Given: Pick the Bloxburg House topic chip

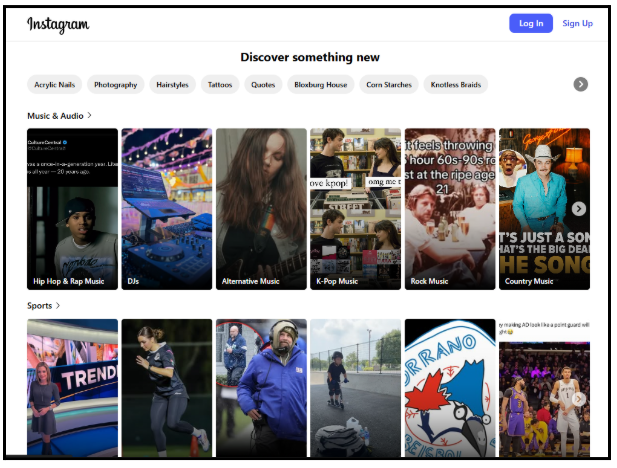Looking at the screenshot, I should 321,85.
